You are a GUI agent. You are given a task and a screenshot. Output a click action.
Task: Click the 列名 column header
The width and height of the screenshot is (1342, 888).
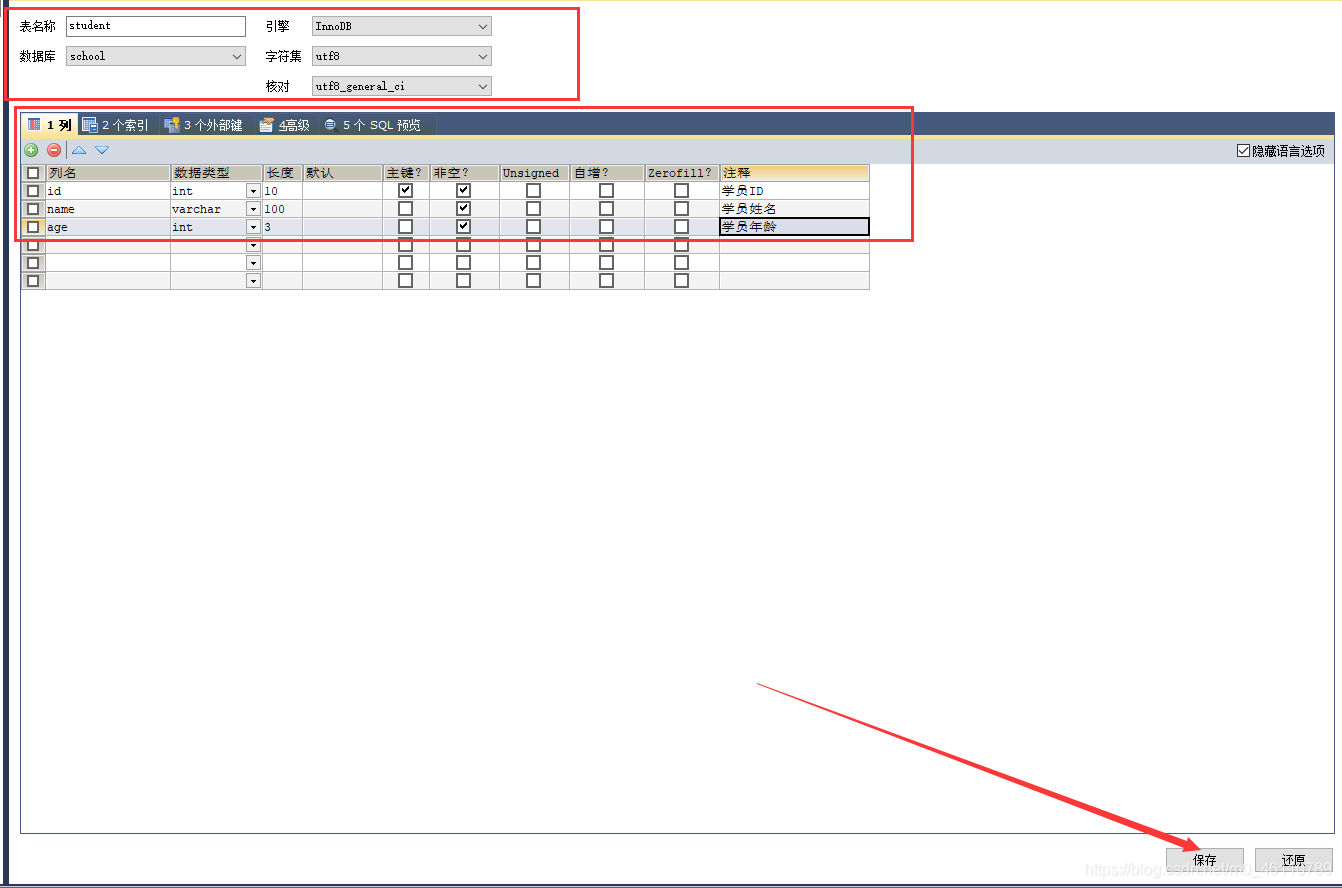point(108,173)
